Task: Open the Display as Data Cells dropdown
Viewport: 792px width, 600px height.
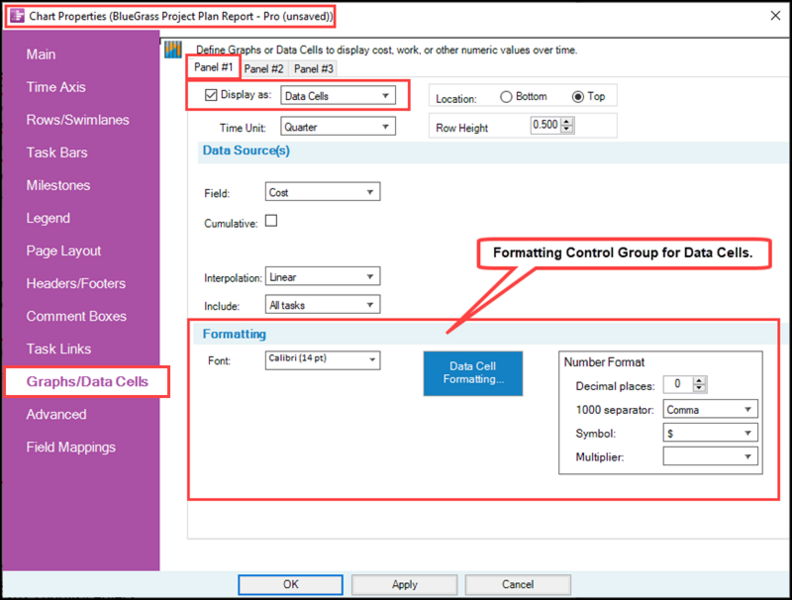Action: [x=338, y=95]
